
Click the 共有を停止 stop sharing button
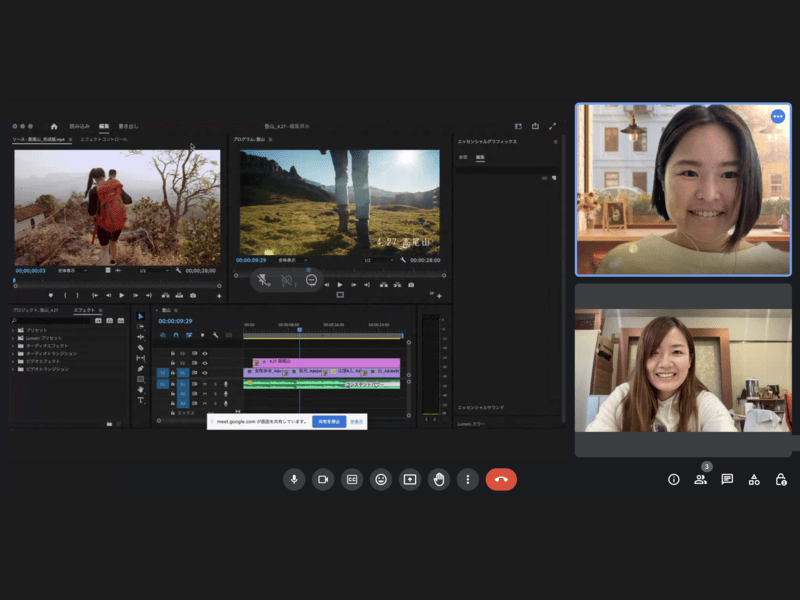329,422
